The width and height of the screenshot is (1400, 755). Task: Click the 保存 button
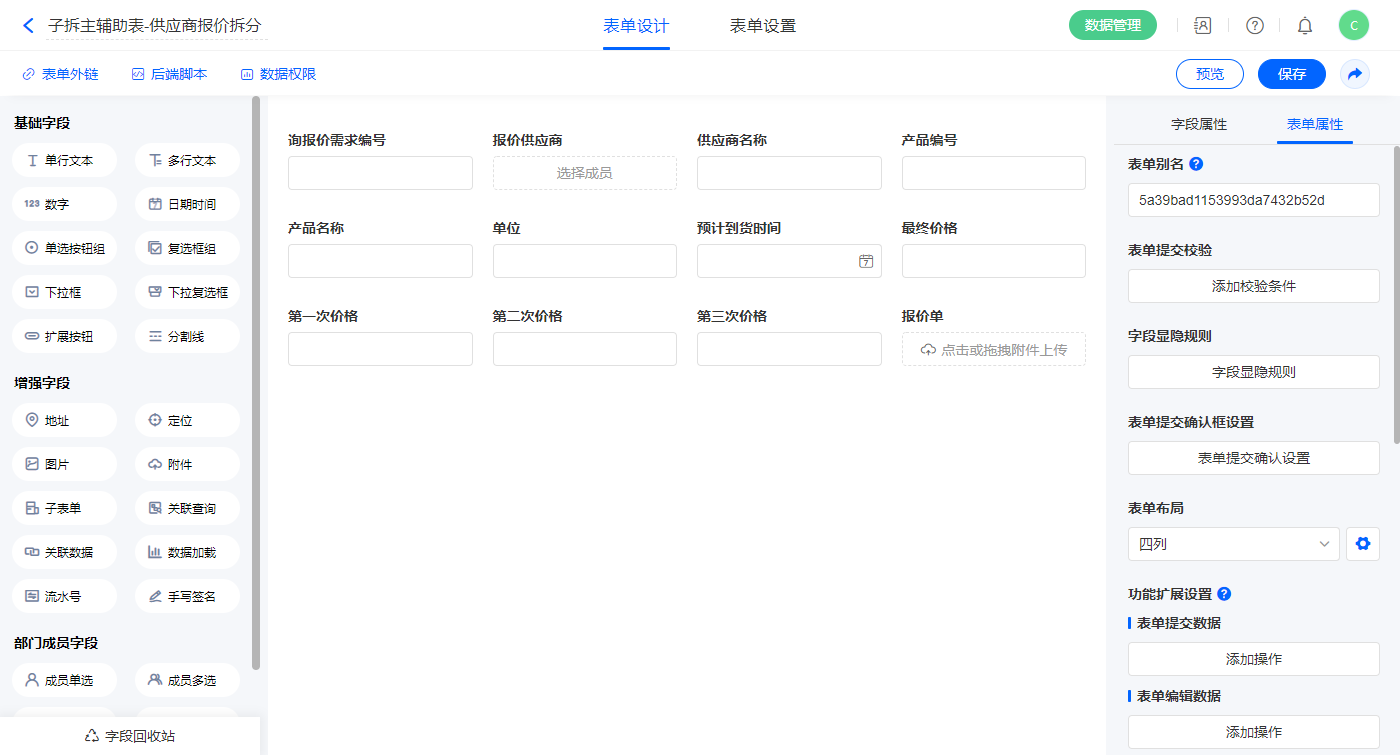[x=1291, y=74]
